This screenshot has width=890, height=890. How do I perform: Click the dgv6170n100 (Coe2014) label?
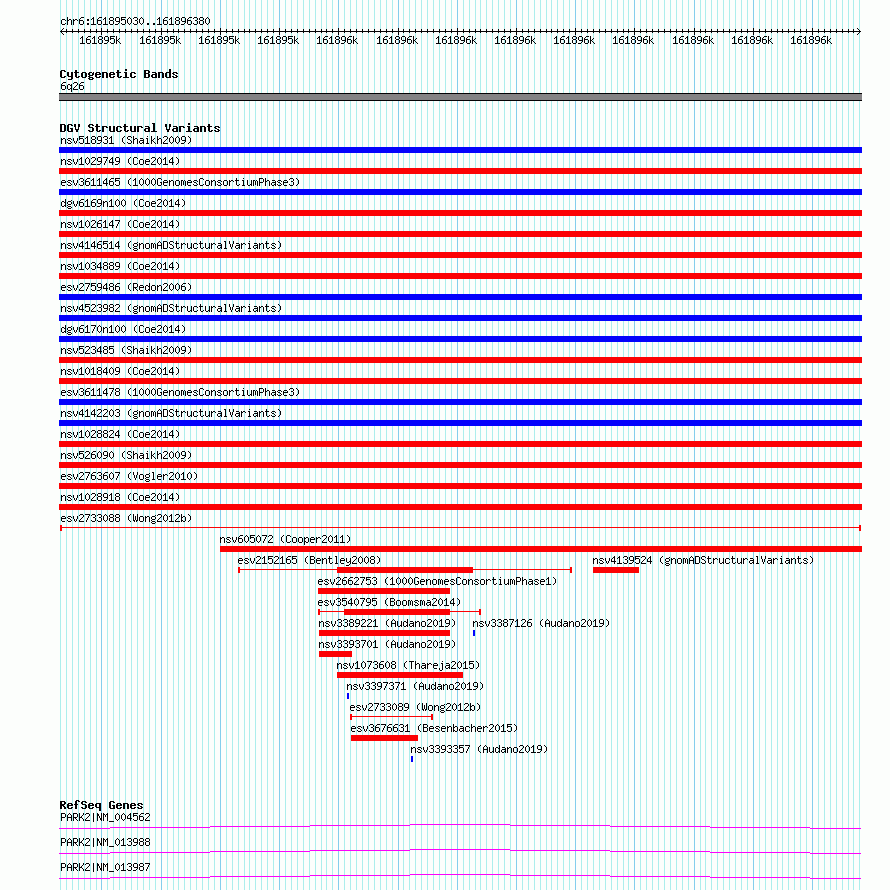(123, 329)
